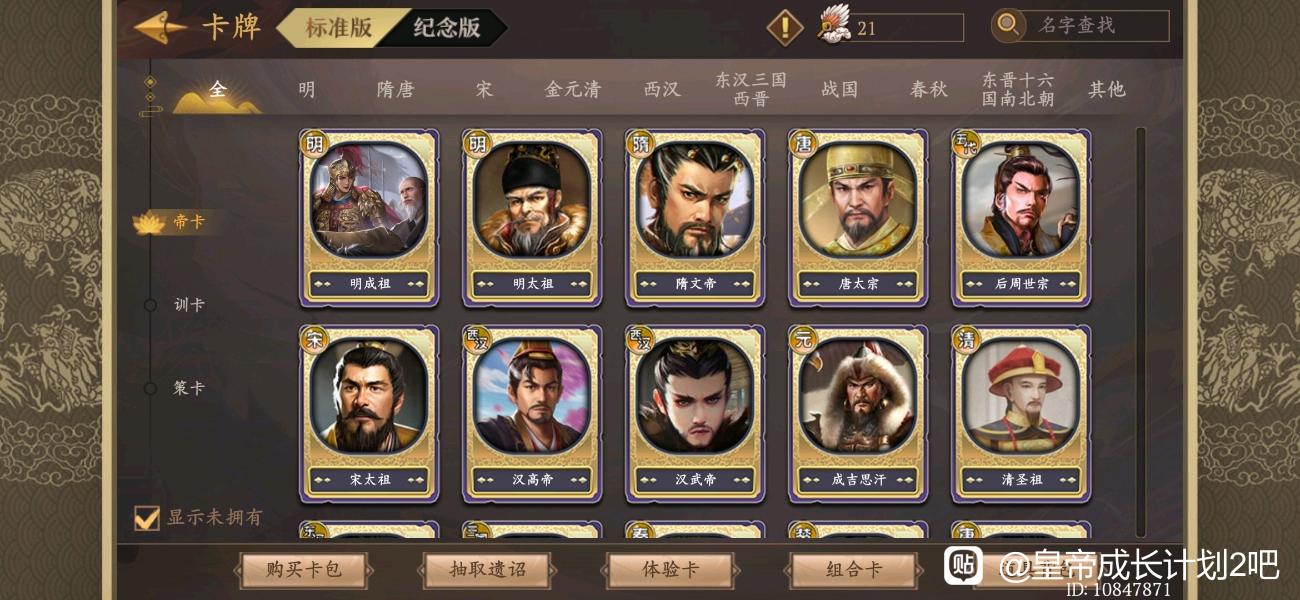1300x600 pixels.
Task: Click the feather fan currency icon
Action: [x=833, y=25]
